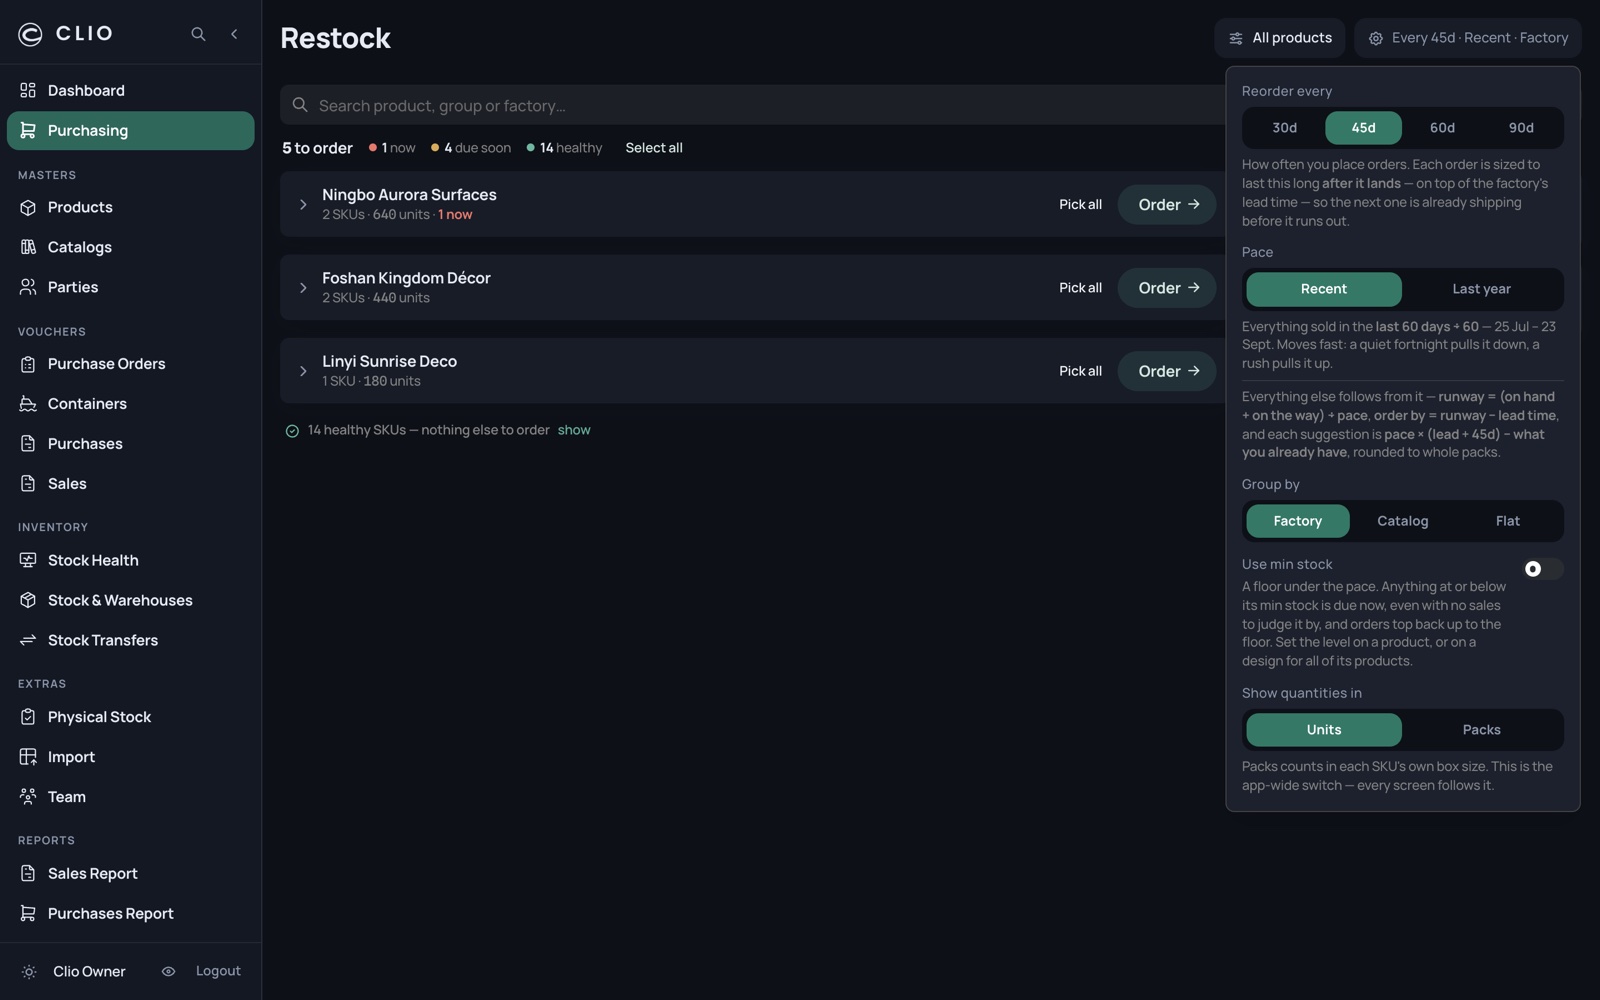Click Select all link
This screenshot has height=1000, width=1600.
[x=654, y=148]
